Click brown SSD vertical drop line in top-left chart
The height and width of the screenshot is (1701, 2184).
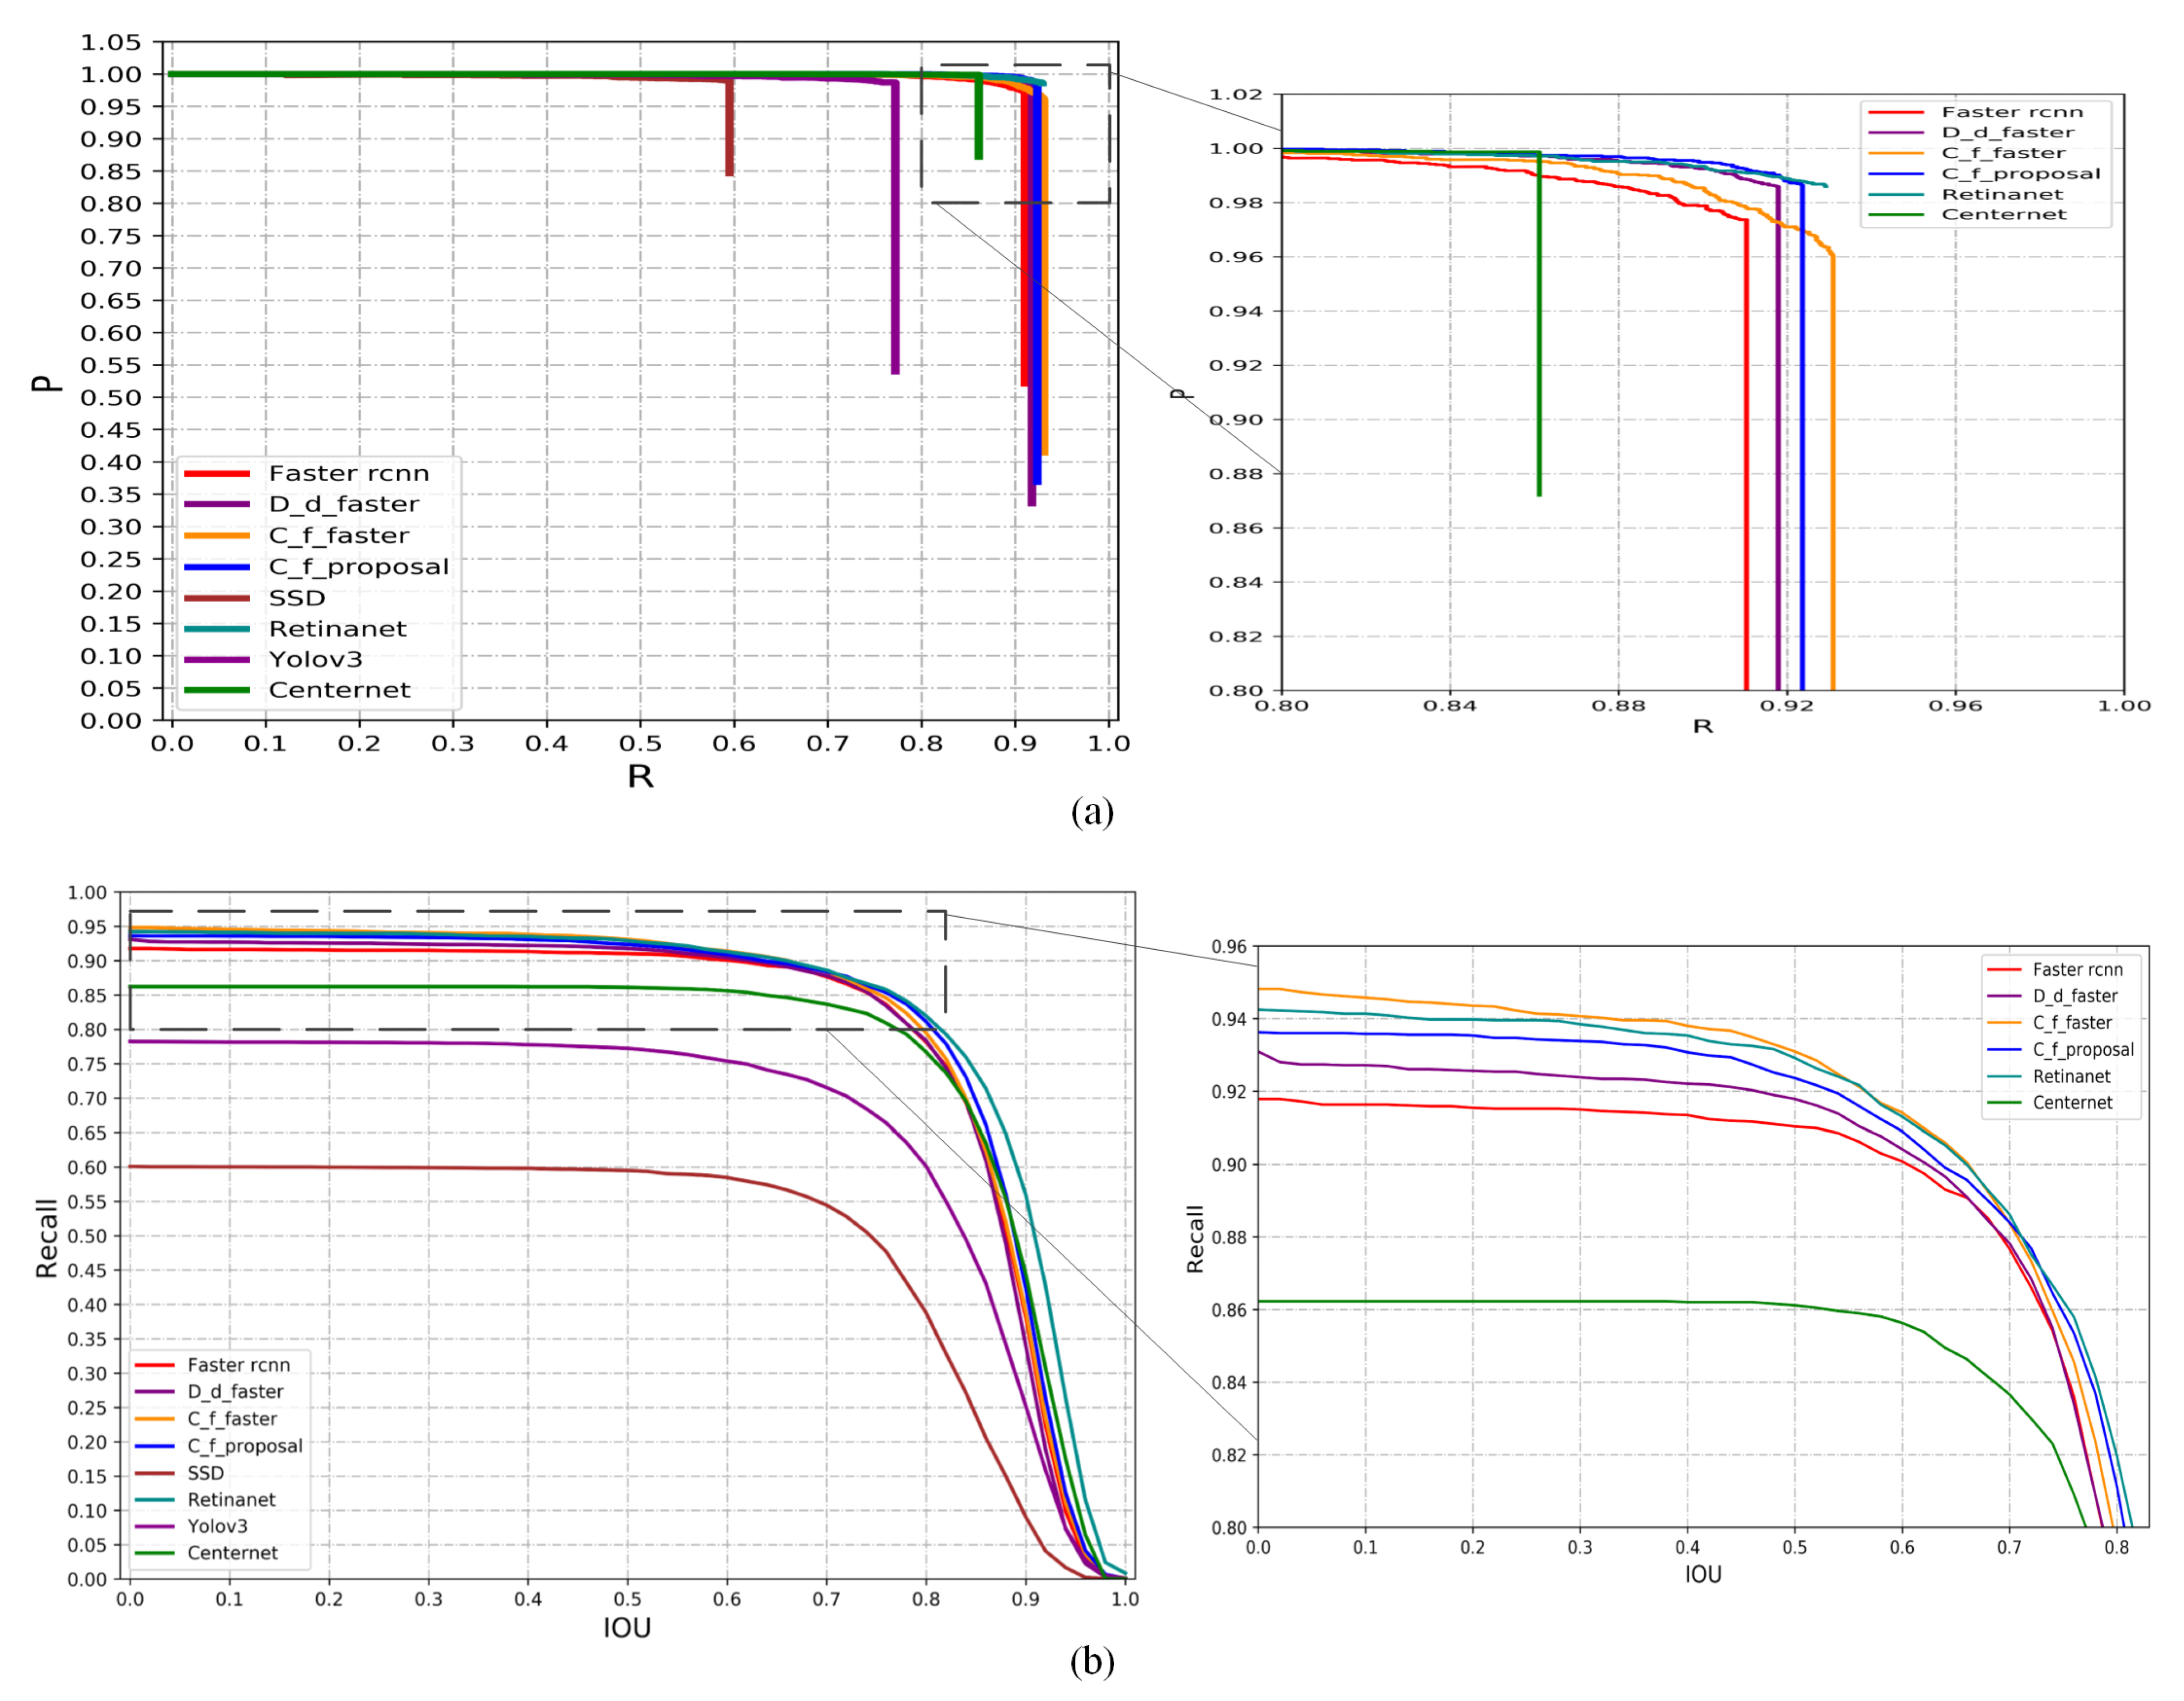tap(729, 130)
